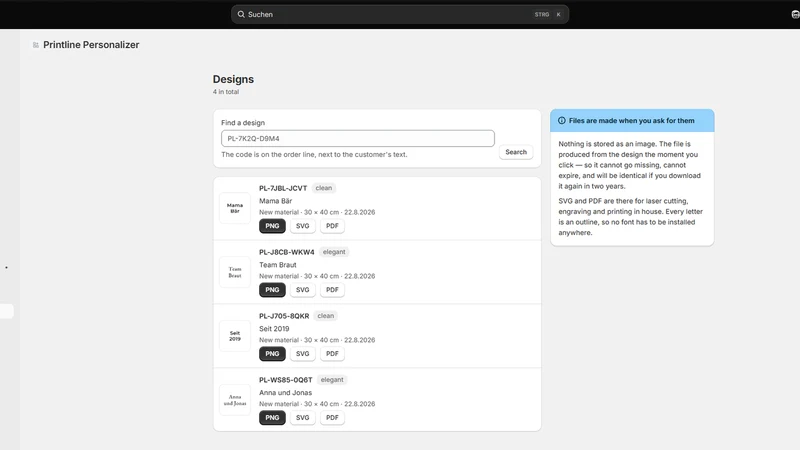
Task: Download SVG for Anna und Jonas design
Action: point(303,417)
